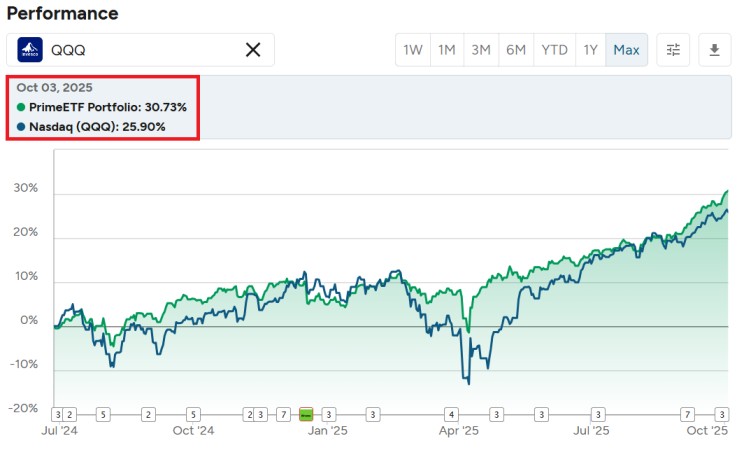Switch to 6M time range
The width and height of the screenshot is (737, 450).
516,50
